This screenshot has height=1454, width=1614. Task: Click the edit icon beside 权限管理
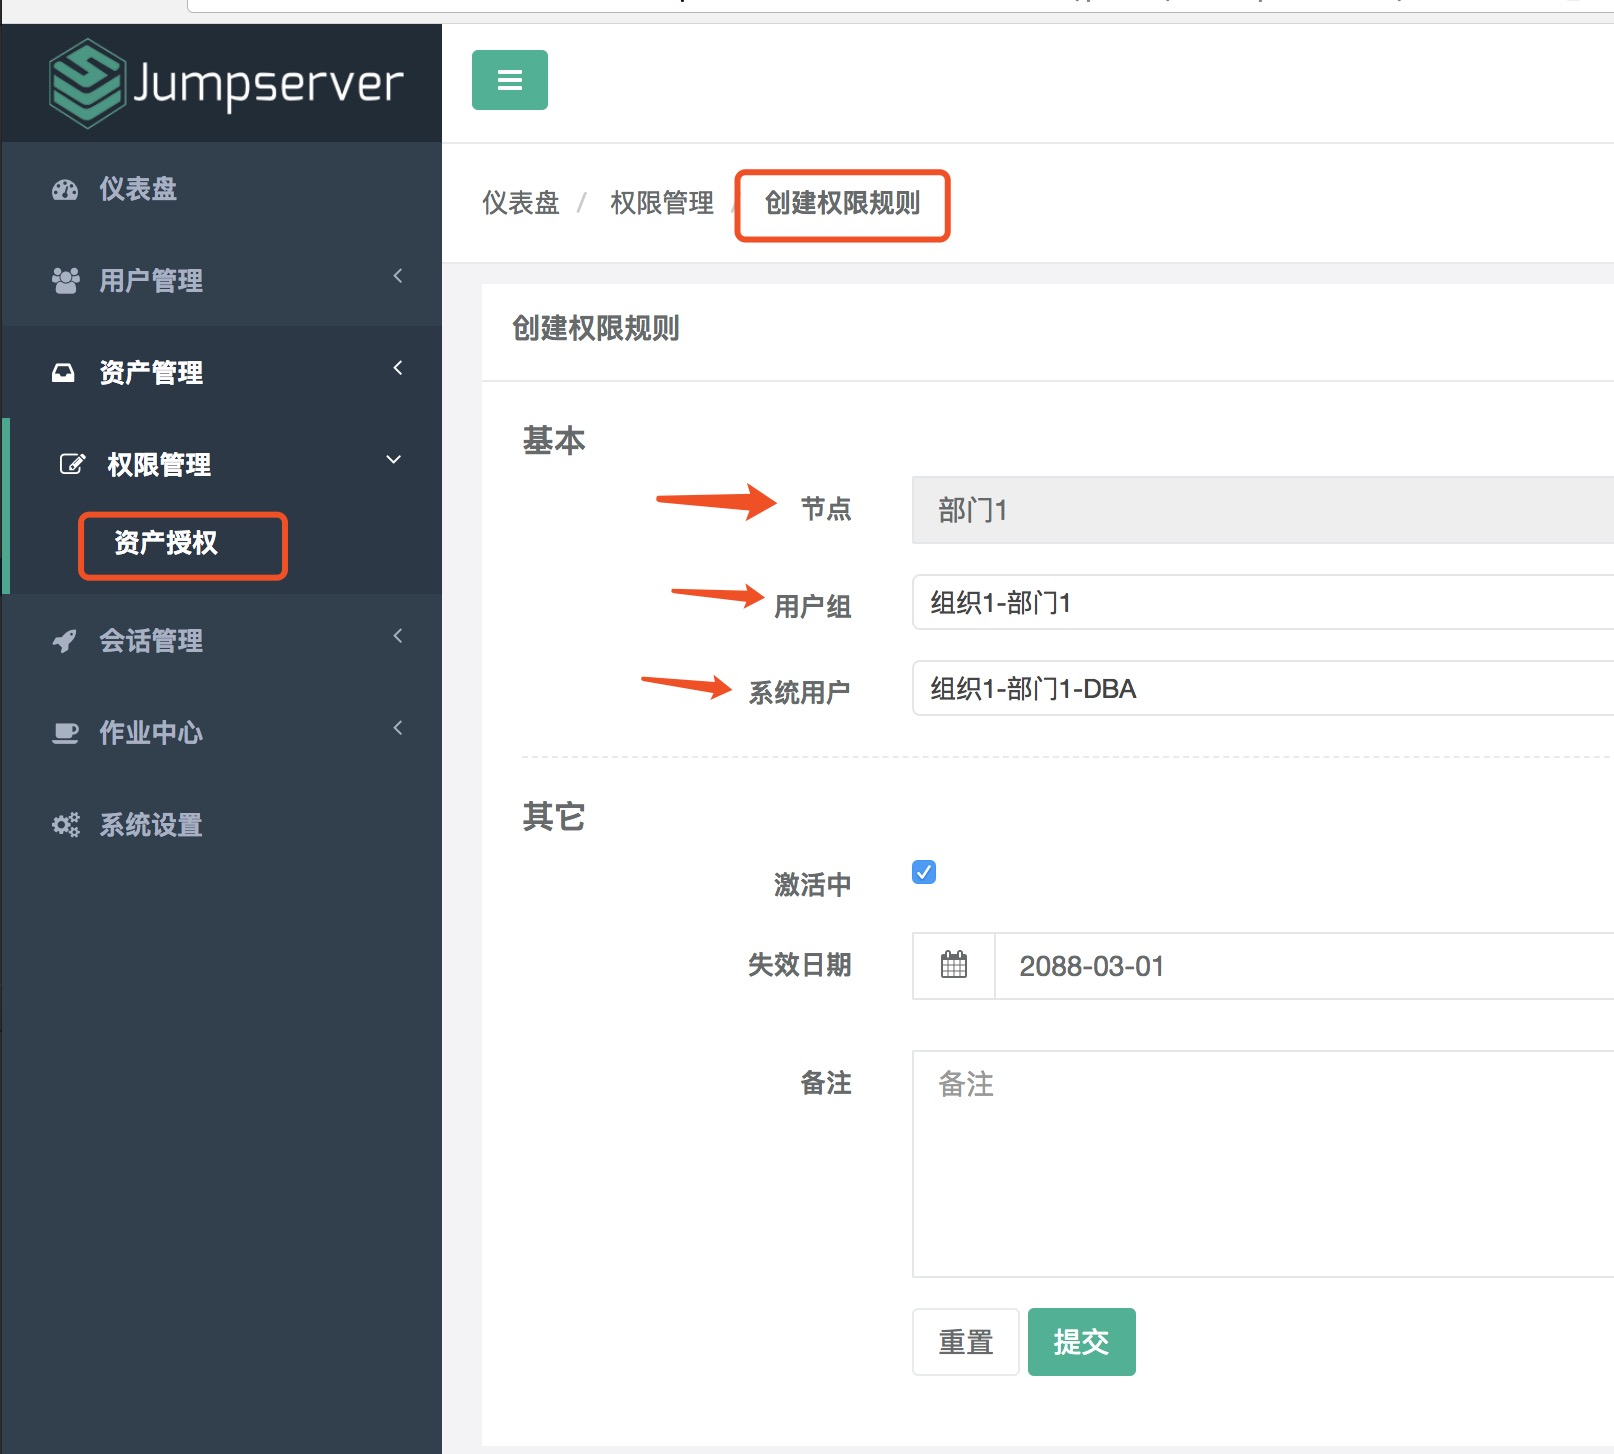coord(72,464)
